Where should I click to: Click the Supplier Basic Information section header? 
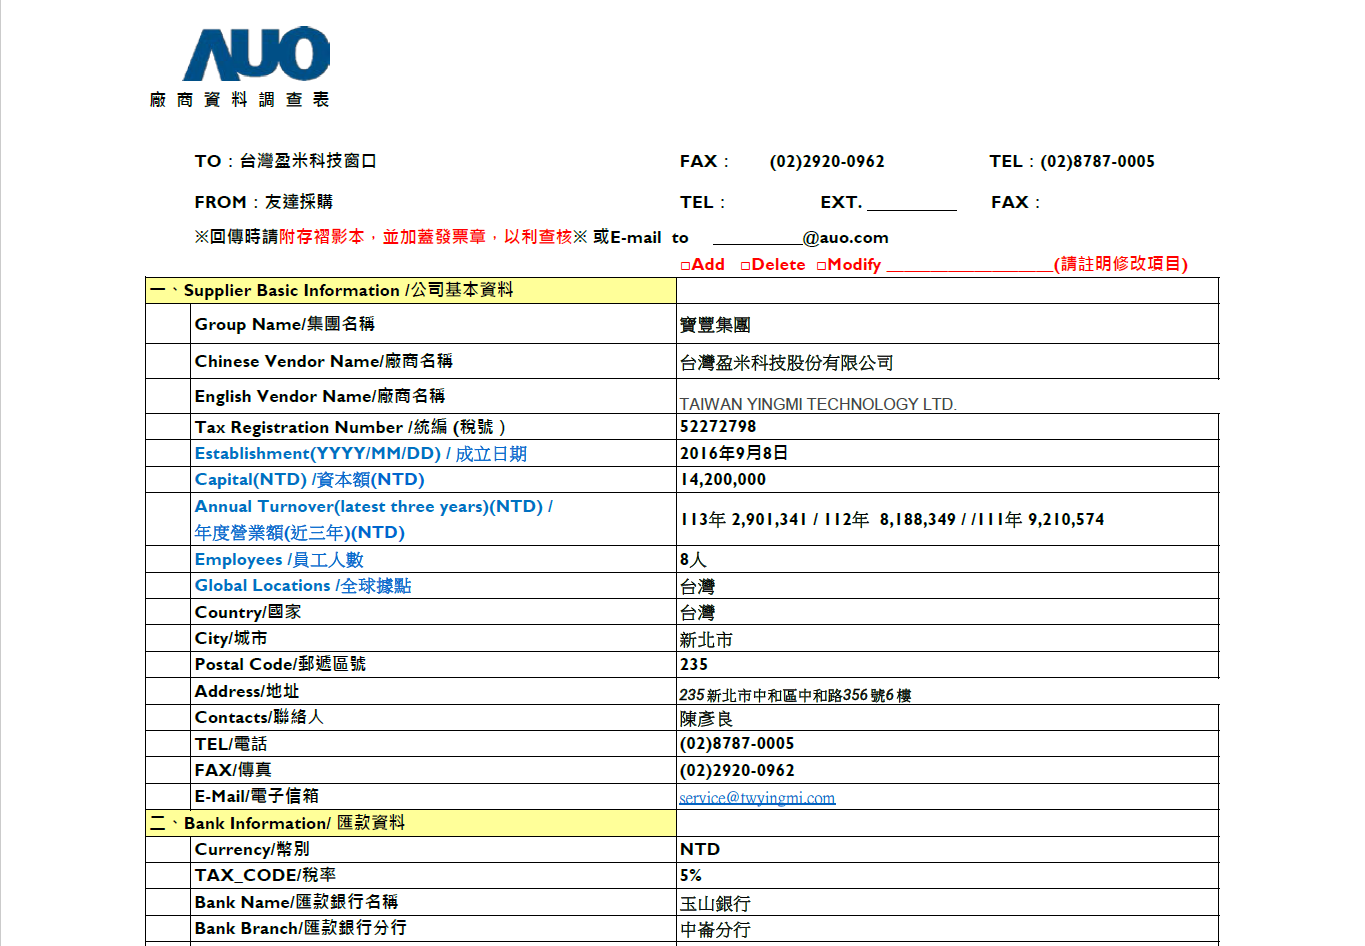pyautogui.click(x=410, y=291)
